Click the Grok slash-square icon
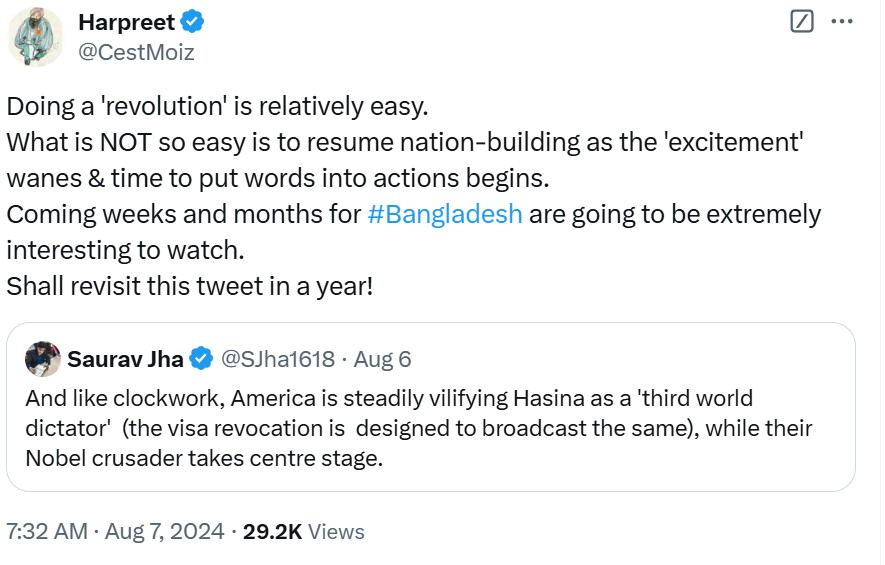Viewport: 885px width, 565px height. 802,21
